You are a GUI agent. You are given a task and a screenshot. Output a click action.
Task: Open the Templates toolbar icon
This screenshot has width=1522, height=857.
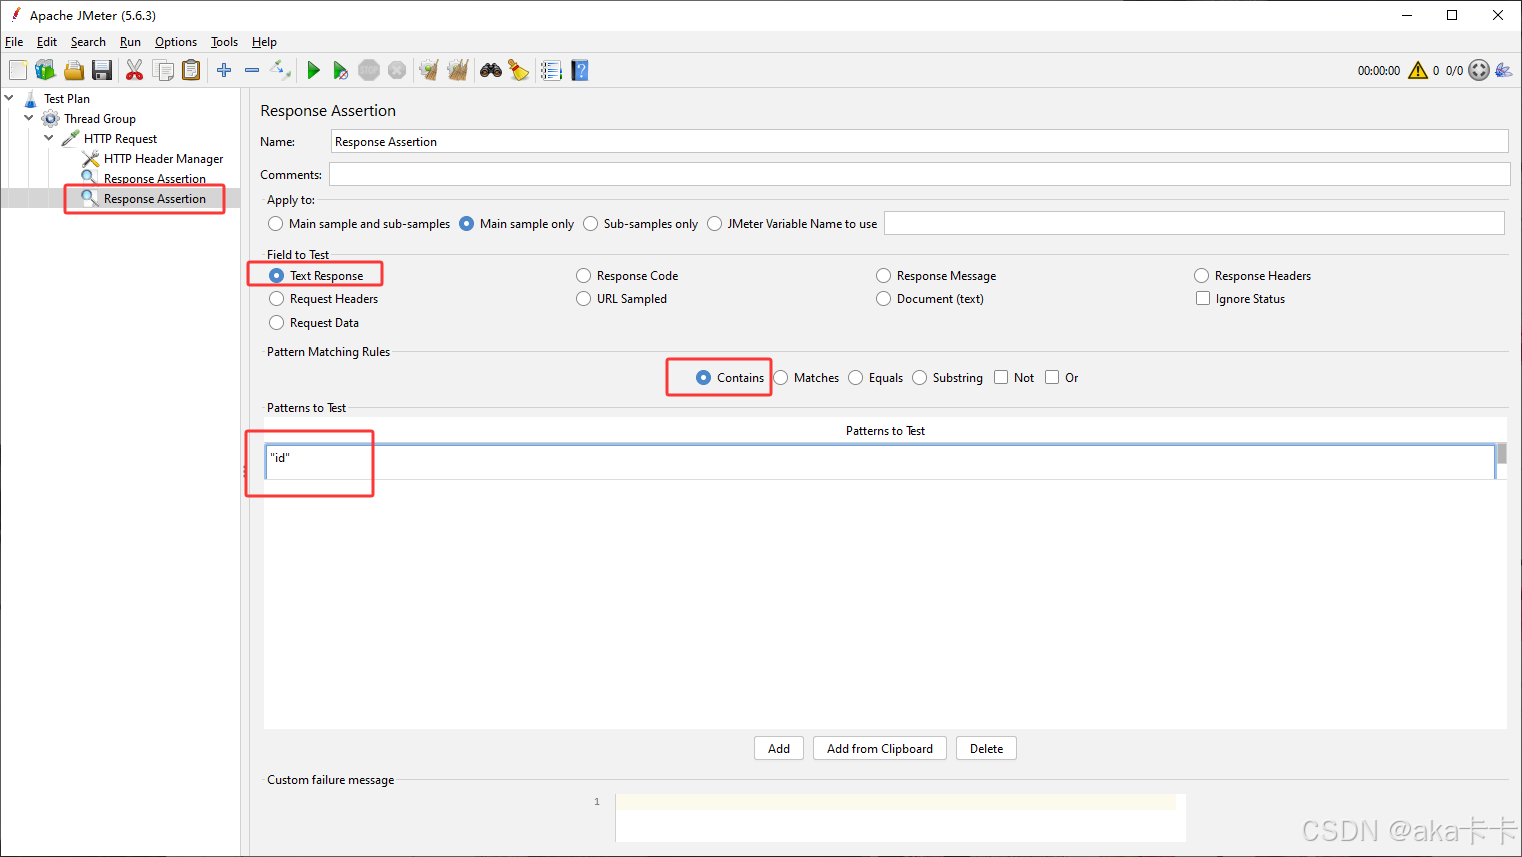(46, 70)
